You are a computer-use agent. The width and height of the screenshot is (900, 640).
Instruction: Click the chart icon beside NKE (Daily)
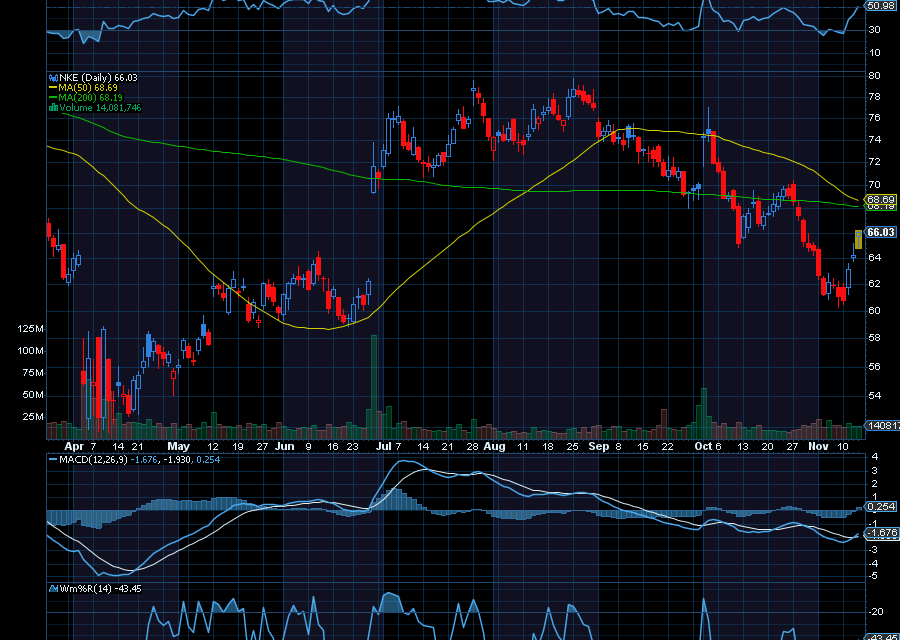[54, 77]
